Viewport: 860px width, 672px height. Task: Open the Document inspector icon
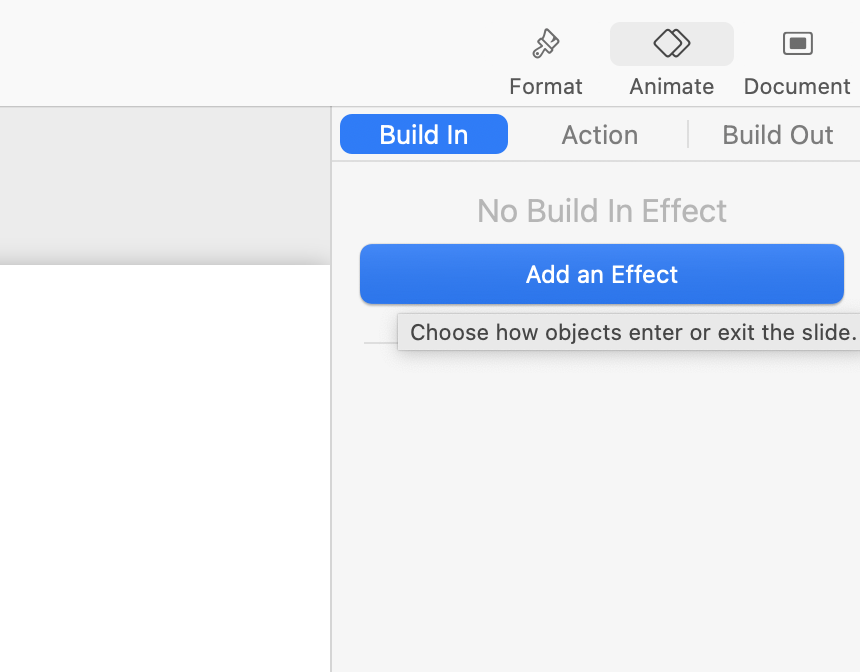click(797, 43)
